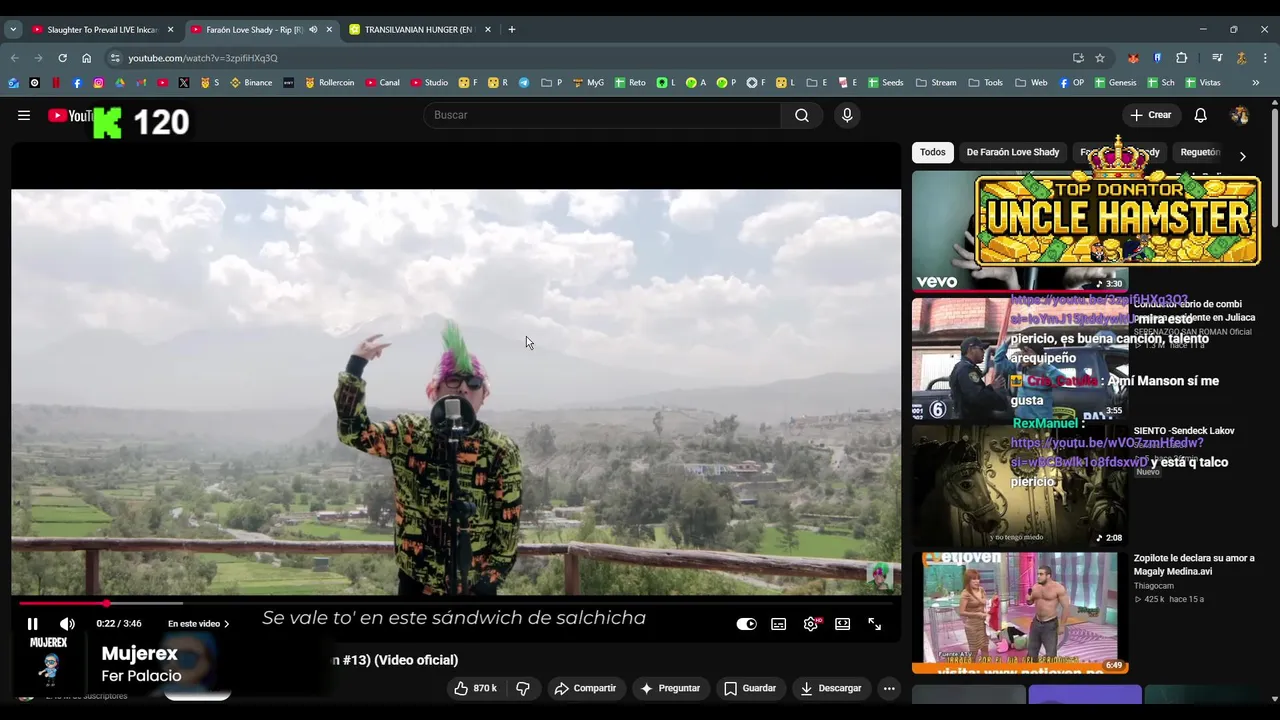Open Chrome three-dot menu
This screenshot has height=720, width=1280.
1265,58
